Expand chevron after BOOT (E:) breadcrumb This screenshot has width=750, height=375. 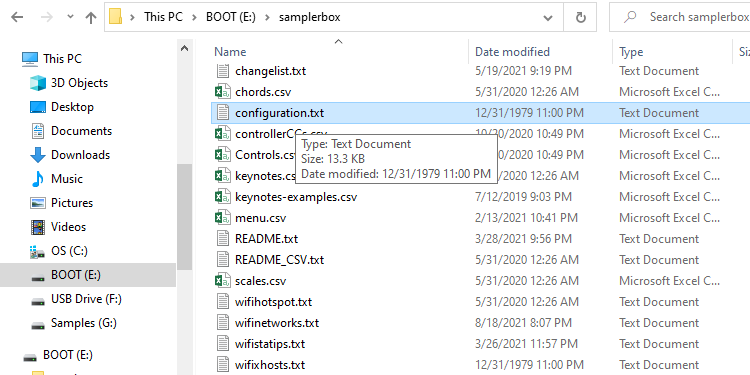tap(267, 18)
